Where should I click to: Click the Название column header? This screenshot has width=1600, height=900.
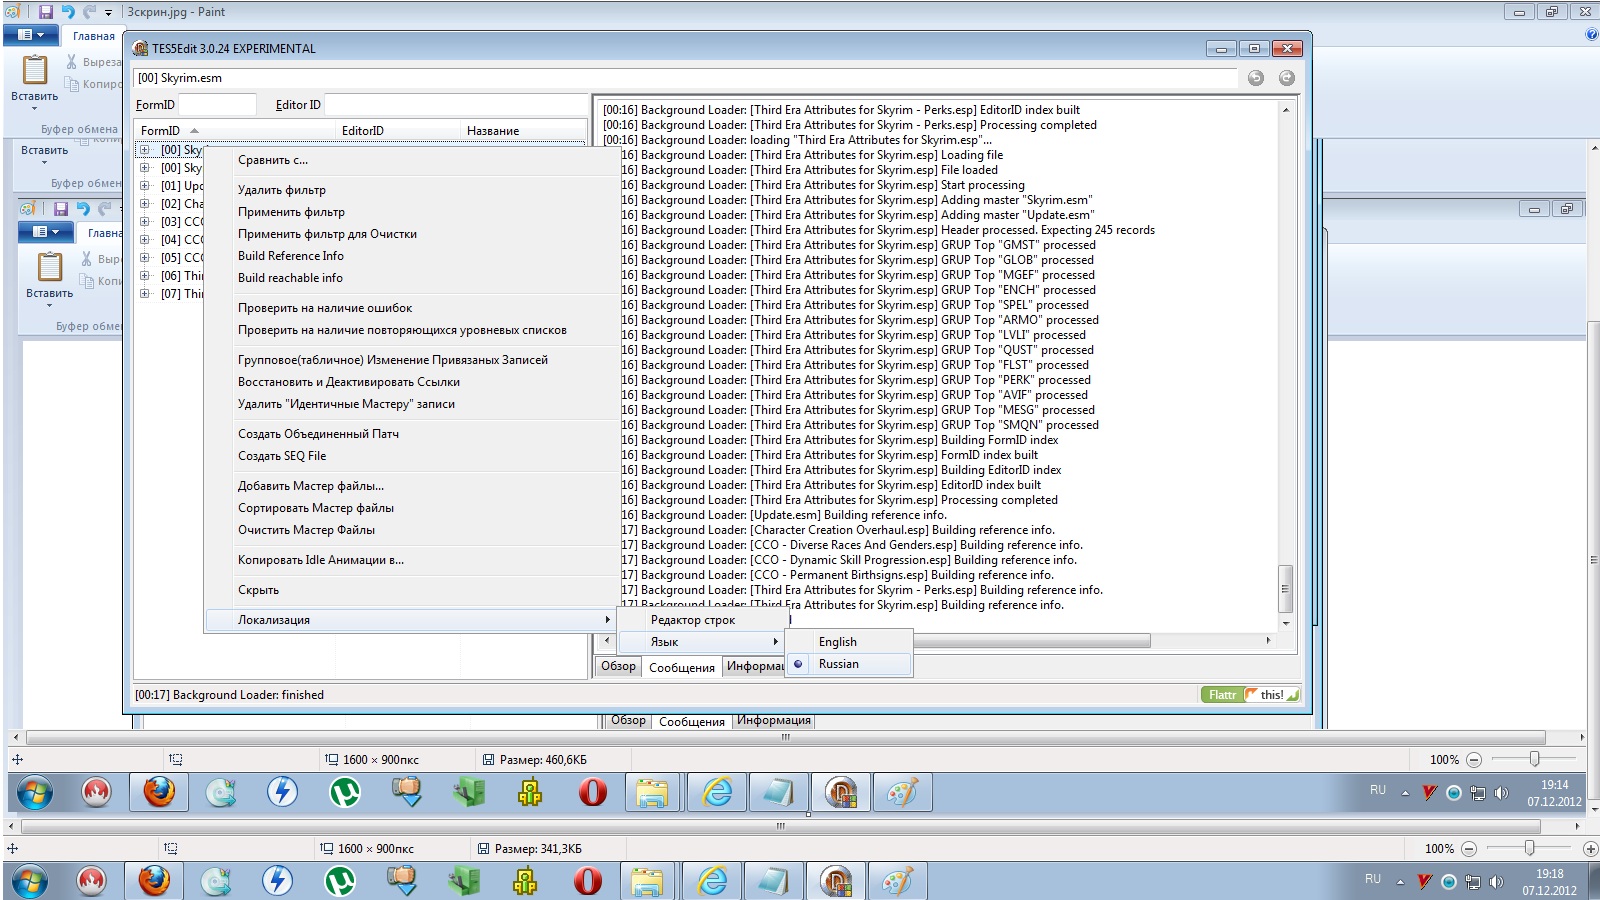pyautogui.click(x=524, y=131)
